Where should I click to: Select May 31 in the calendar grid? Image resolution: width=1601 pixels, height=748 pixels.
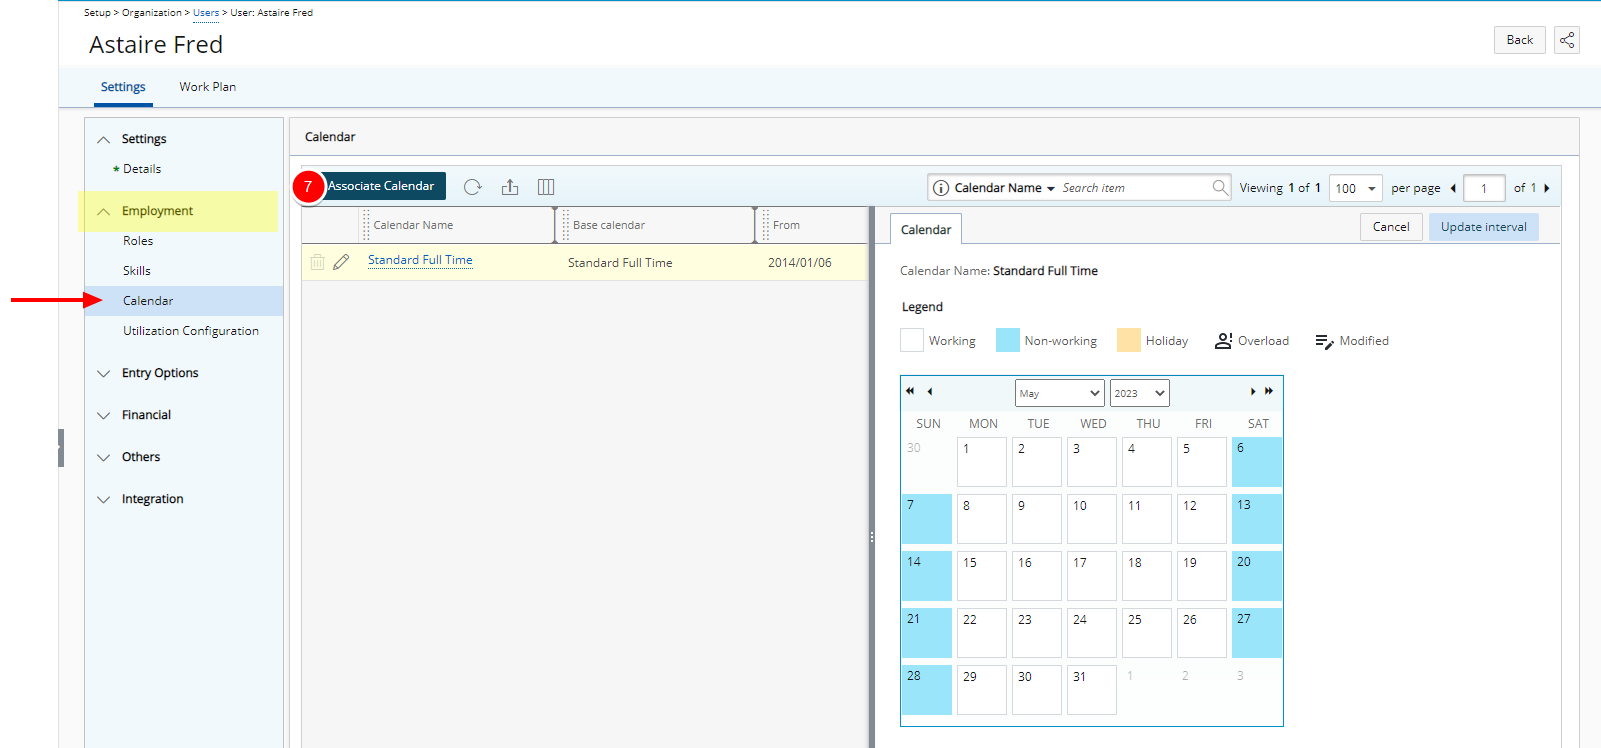(1092, 690)
